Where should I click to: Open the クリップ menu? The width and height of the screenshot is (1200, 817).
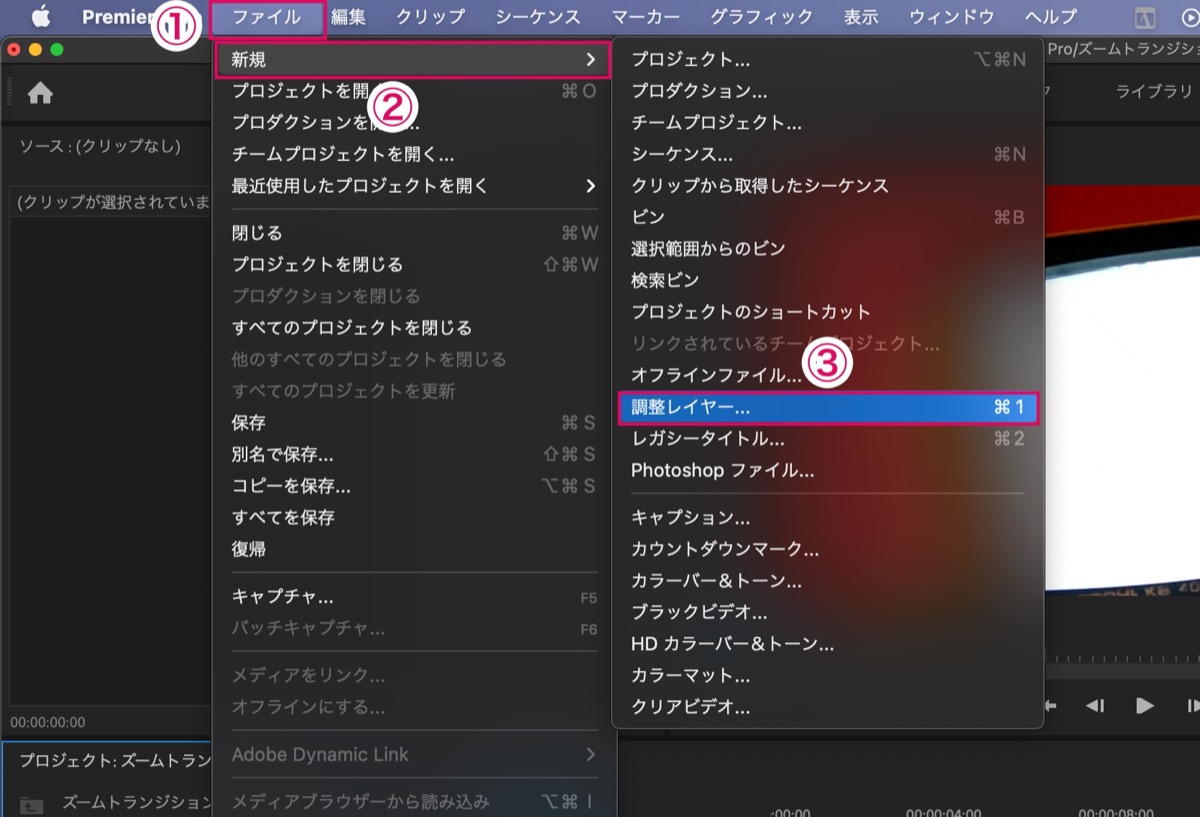tap(431, 17)
